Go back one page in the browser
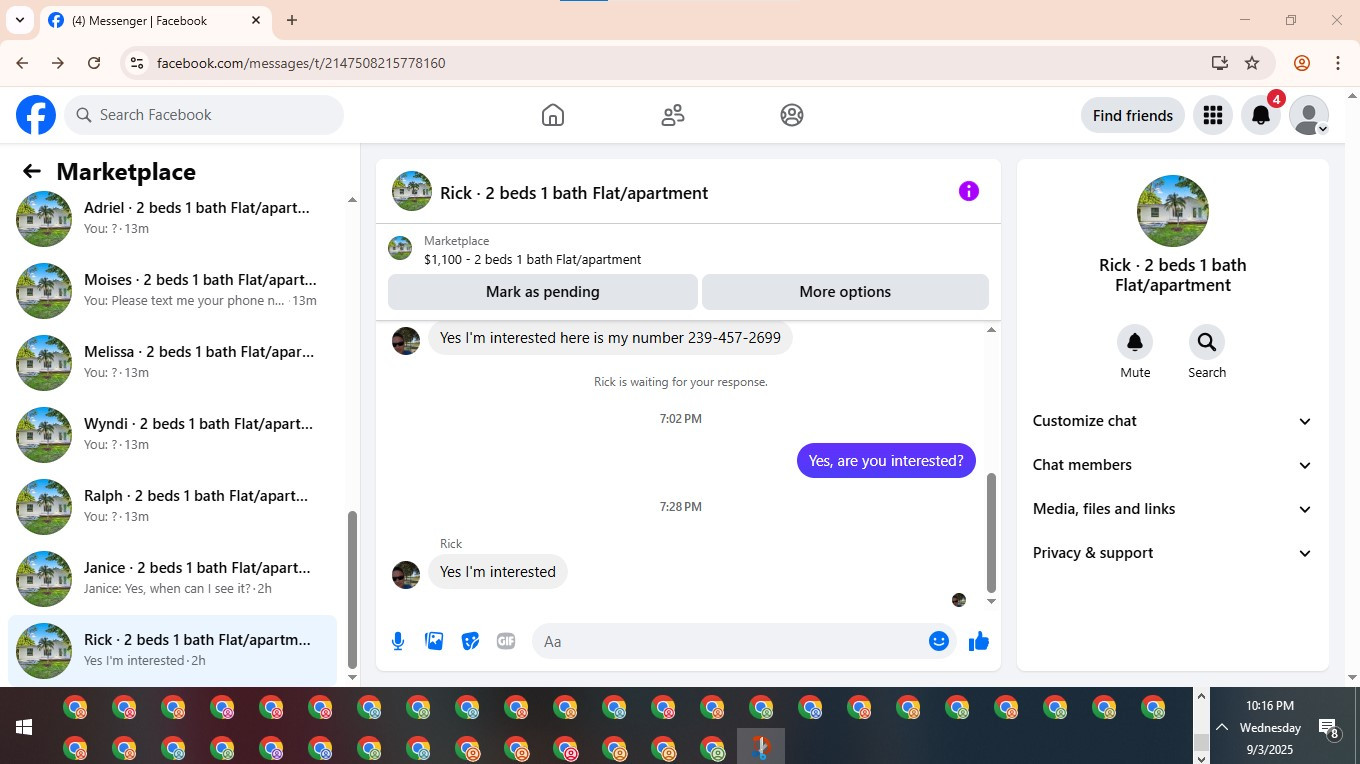Viewport: 1360px width, 764px height. click(x=22, y=63)
